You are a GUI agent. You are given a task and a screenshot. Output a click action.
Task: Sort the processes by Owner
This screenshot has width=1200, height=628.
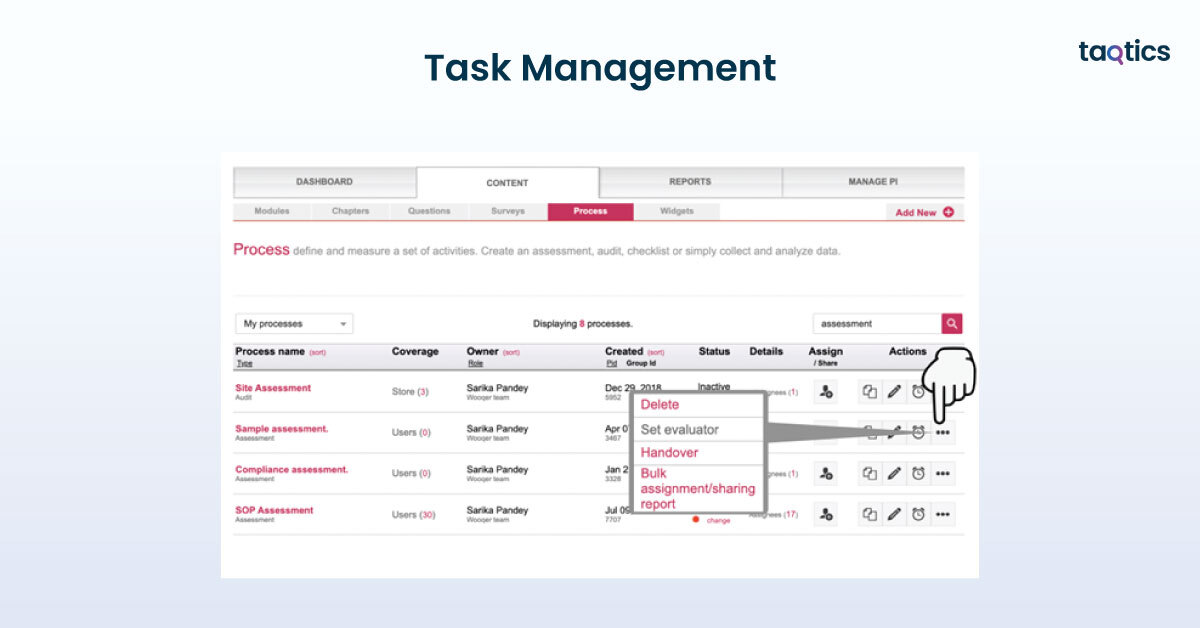510,353
